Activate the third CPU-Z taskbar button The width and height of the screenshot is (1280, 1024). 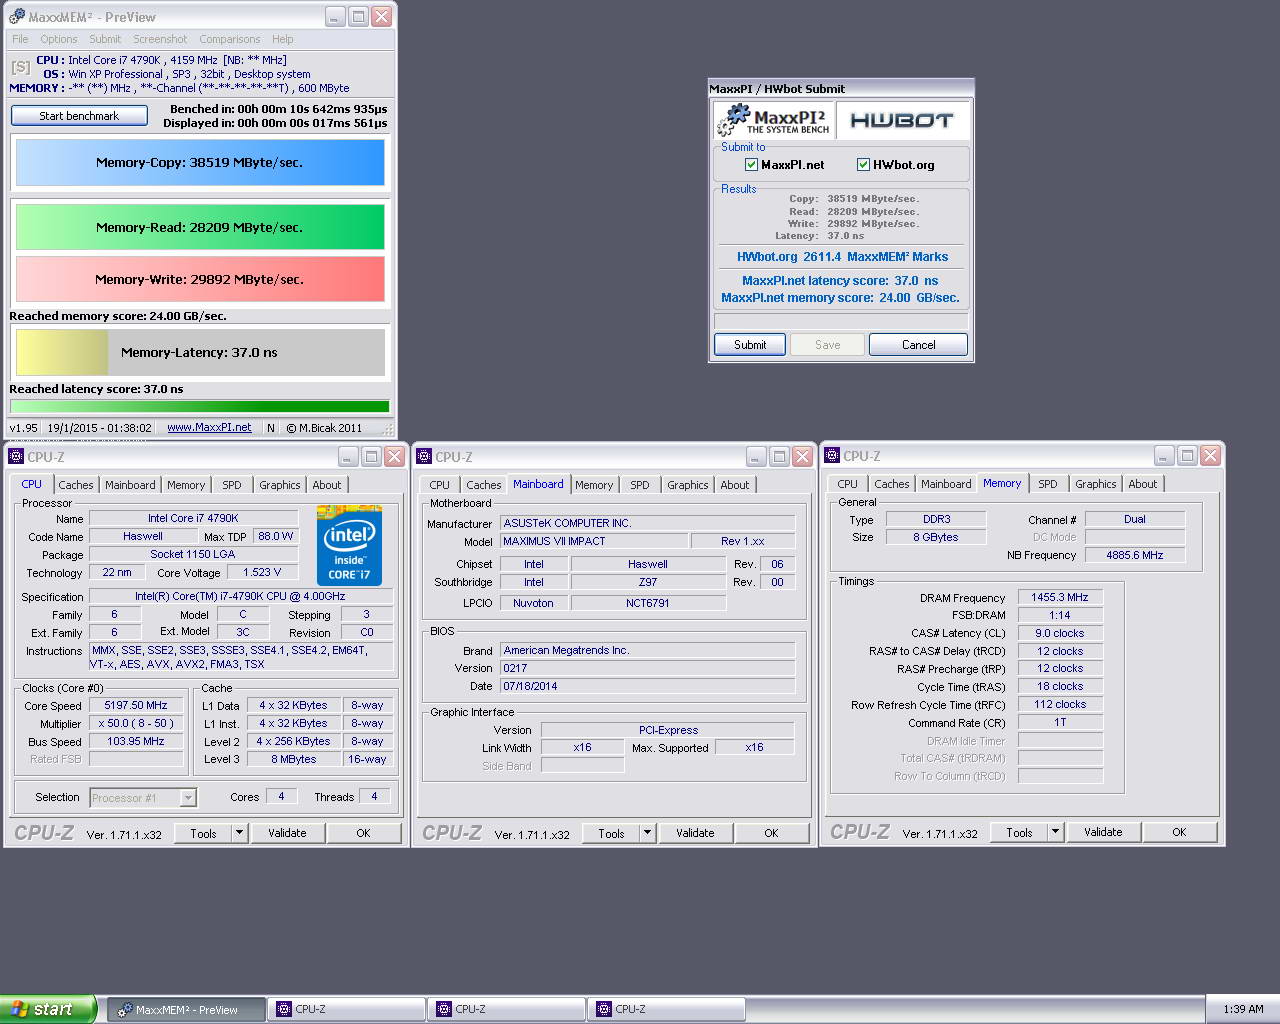pyautogui.click(x=667, y=1009)
